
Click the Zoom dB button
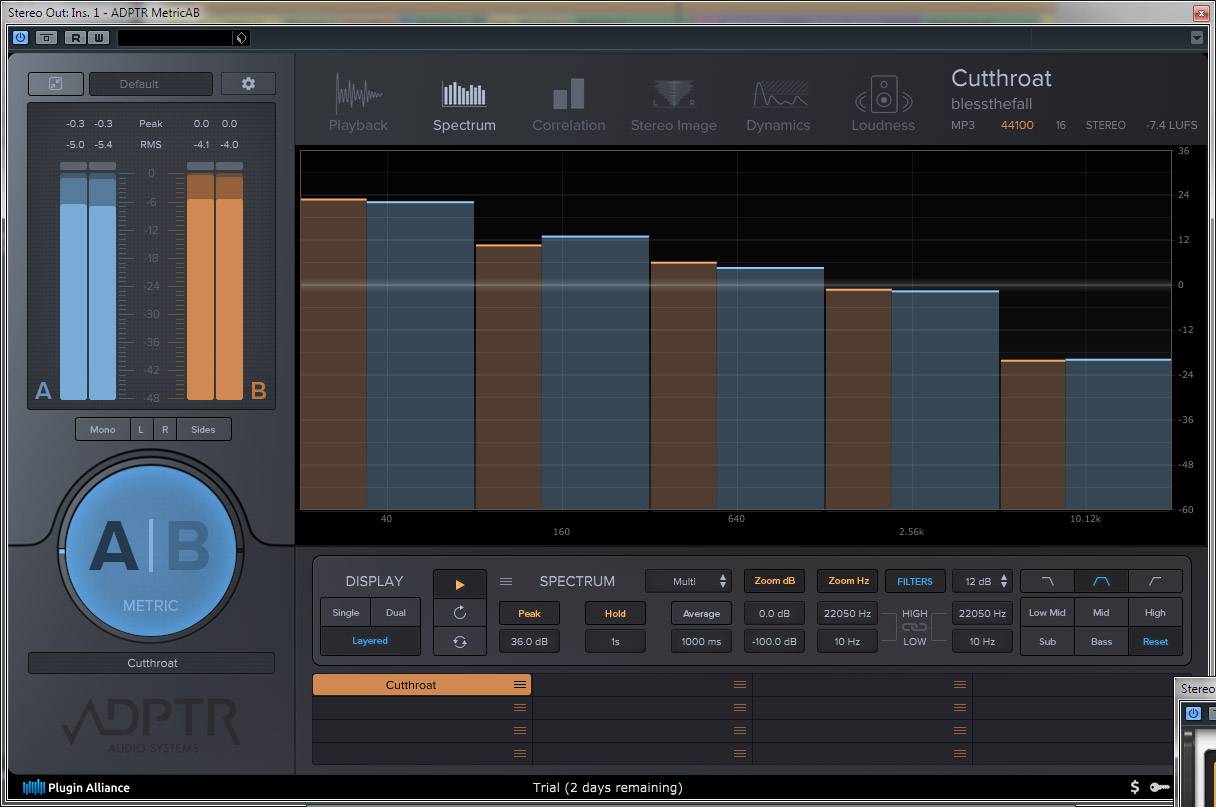[774, 581]
